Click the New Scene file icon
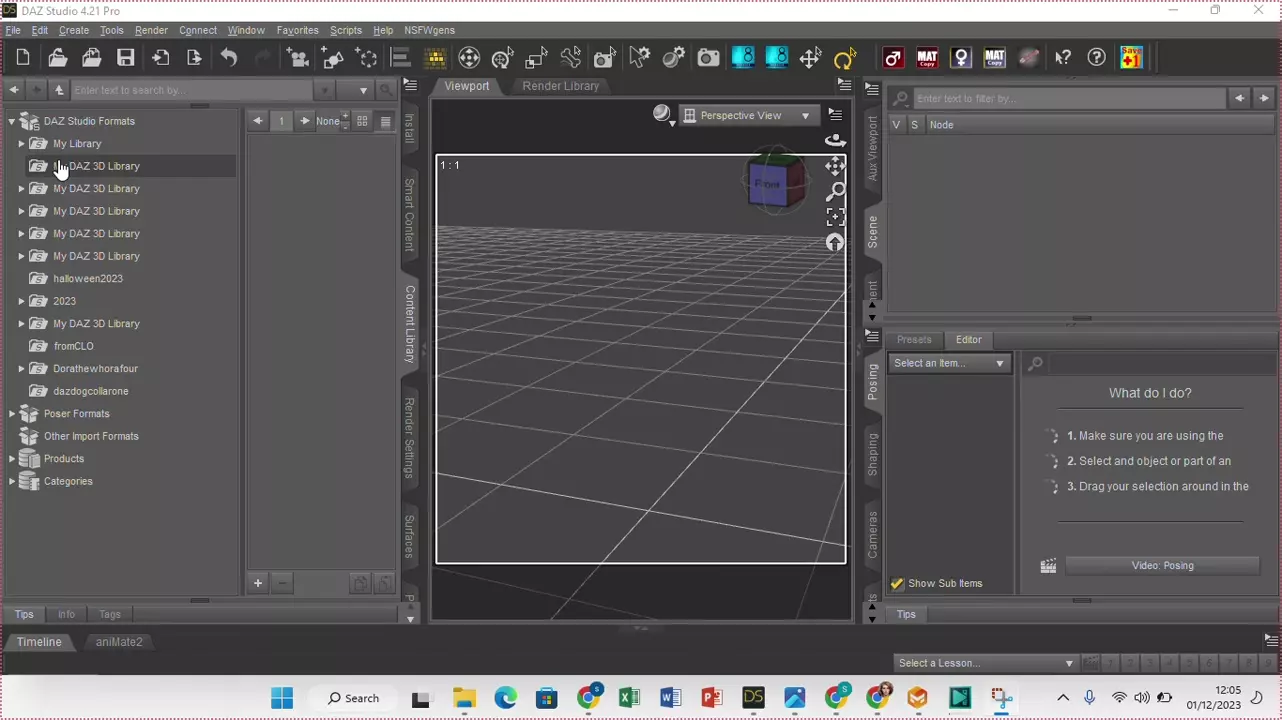The image size is (1282, 720). 23,58
